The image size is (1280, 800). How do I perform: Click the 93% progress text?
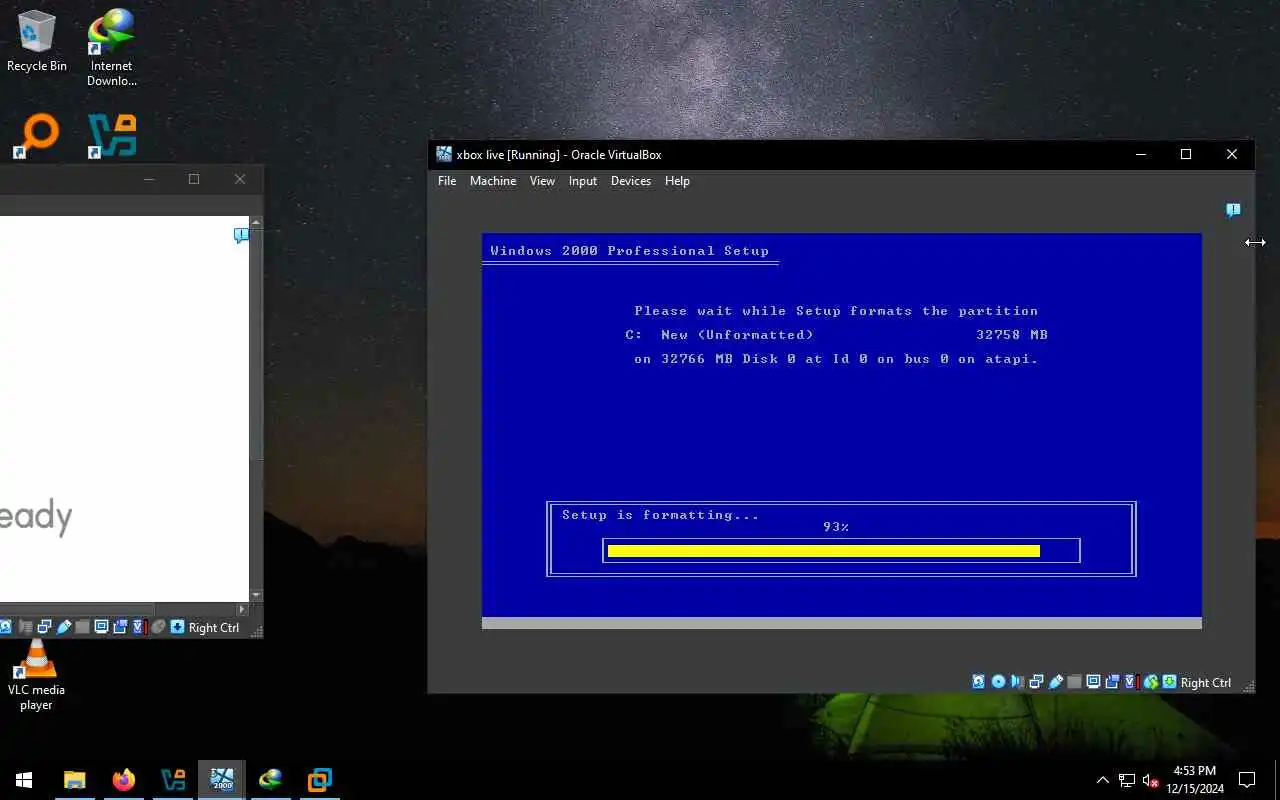(x=836, y=527)
